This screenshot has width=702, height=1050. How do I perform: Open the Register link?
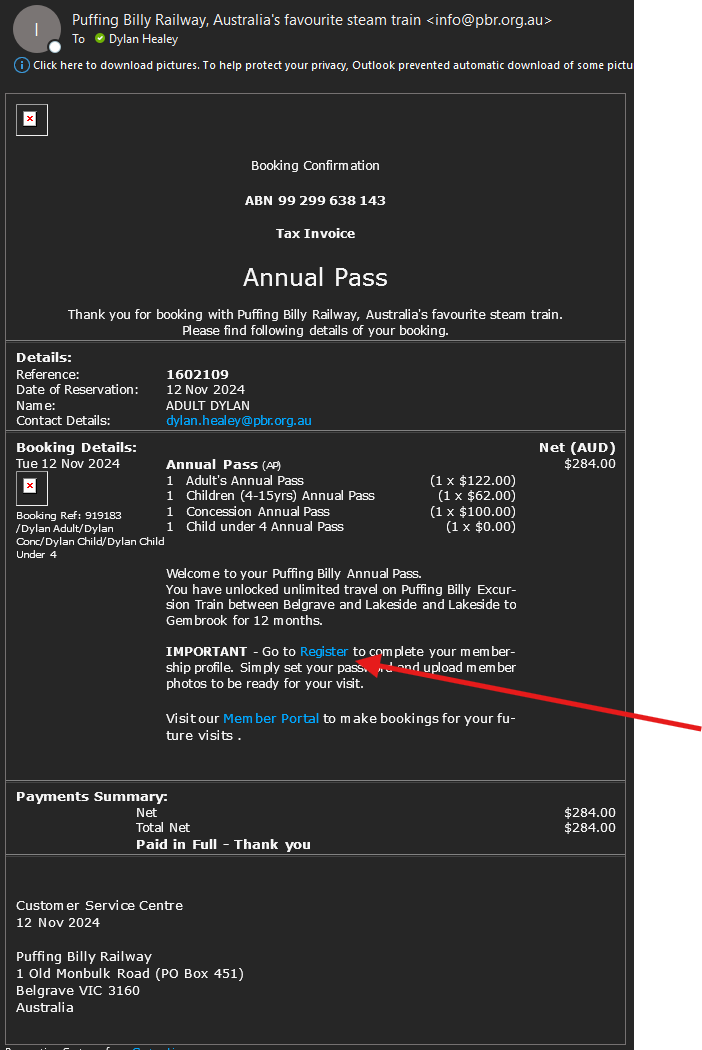point(324,652)
